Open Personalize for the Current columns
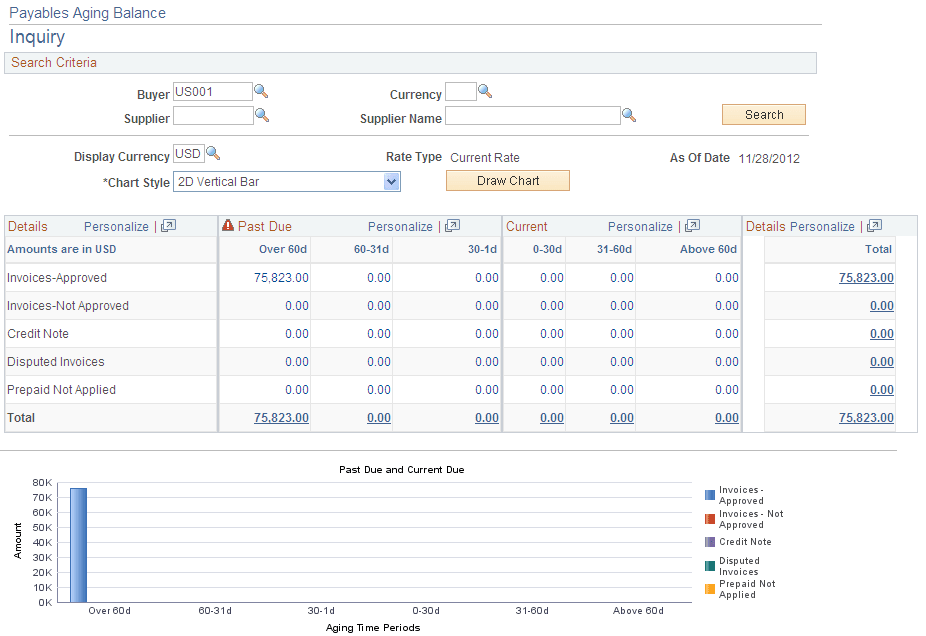The image size is (926, 636). tap(640, 226)
